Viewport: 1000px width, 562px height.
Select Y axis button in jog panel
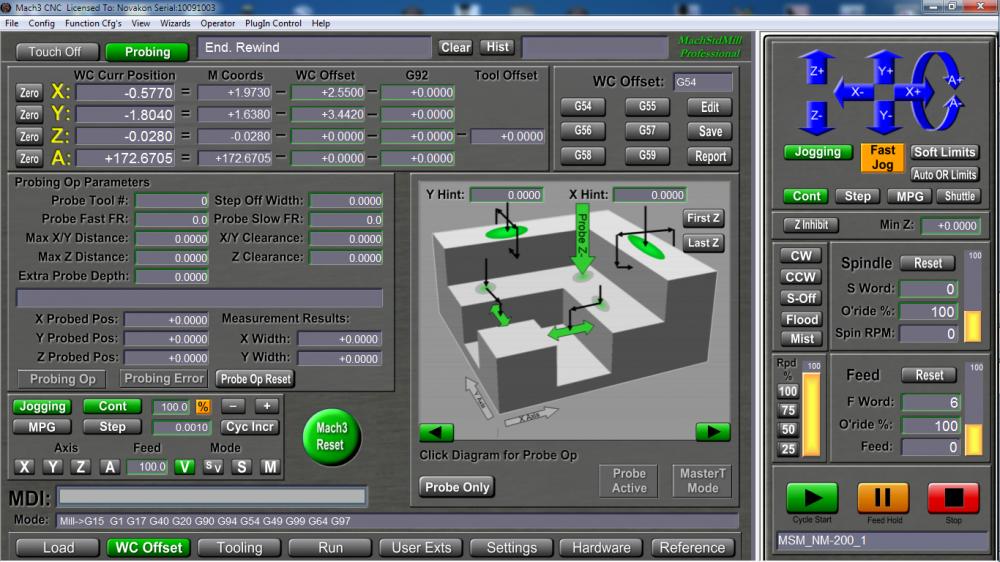tap(52, 467)
